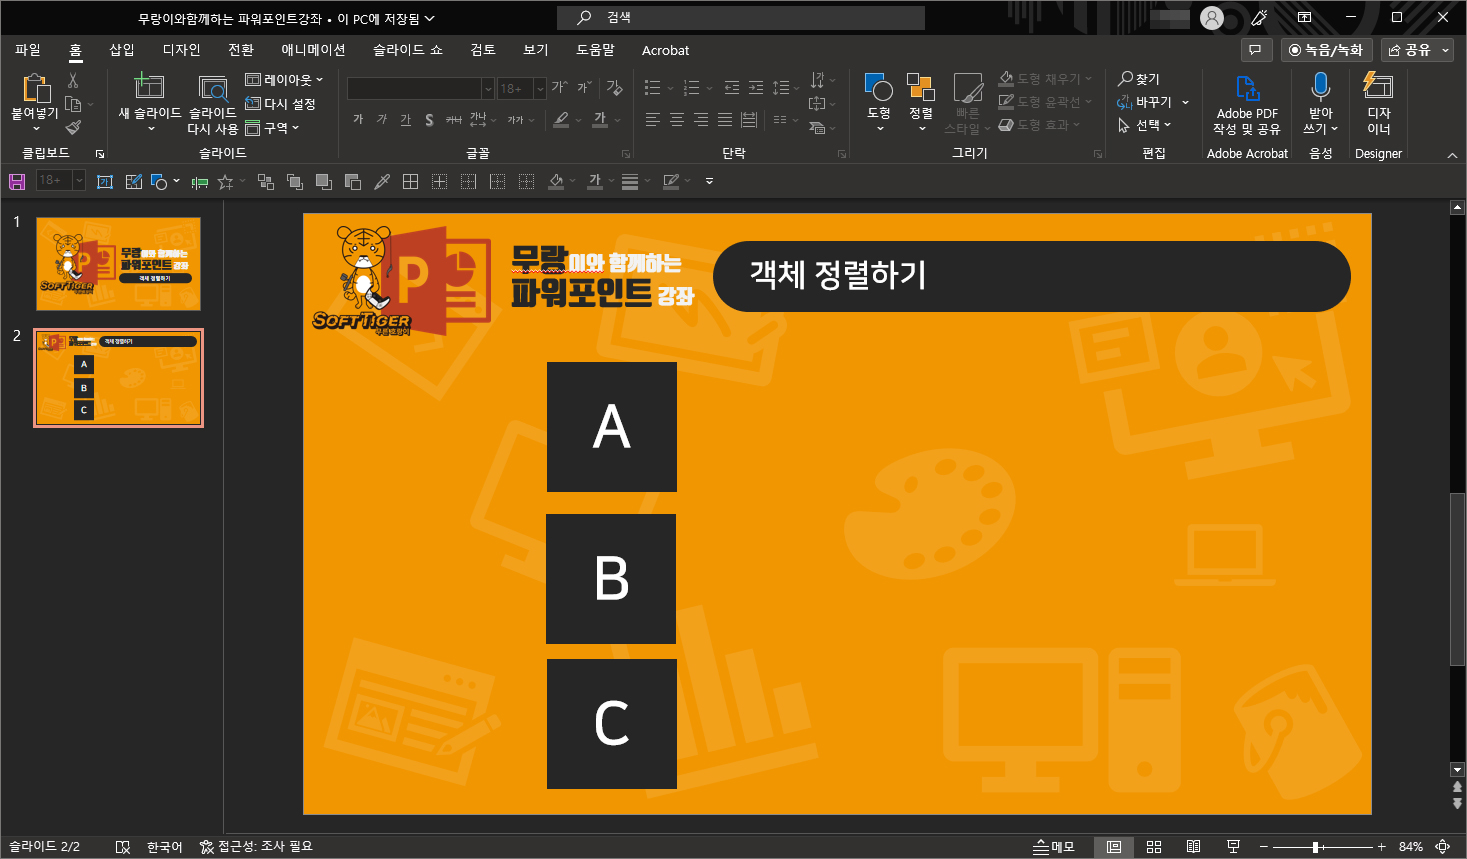The image size is (1467, 859).
Task: Click the font color swatch in ribbon
Action: point(600,120)
